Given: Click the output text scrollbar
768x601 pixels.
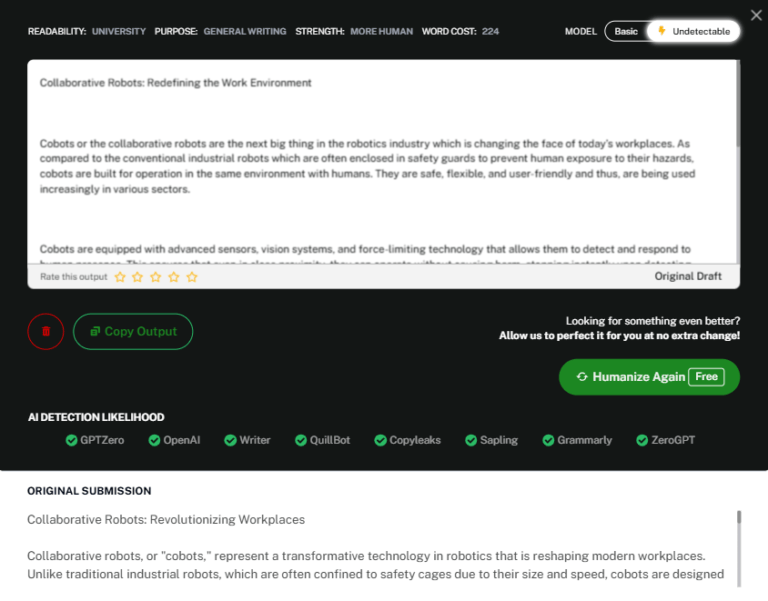Looking at the screenshot, I should pyautogui.click(x=737, y=110).
